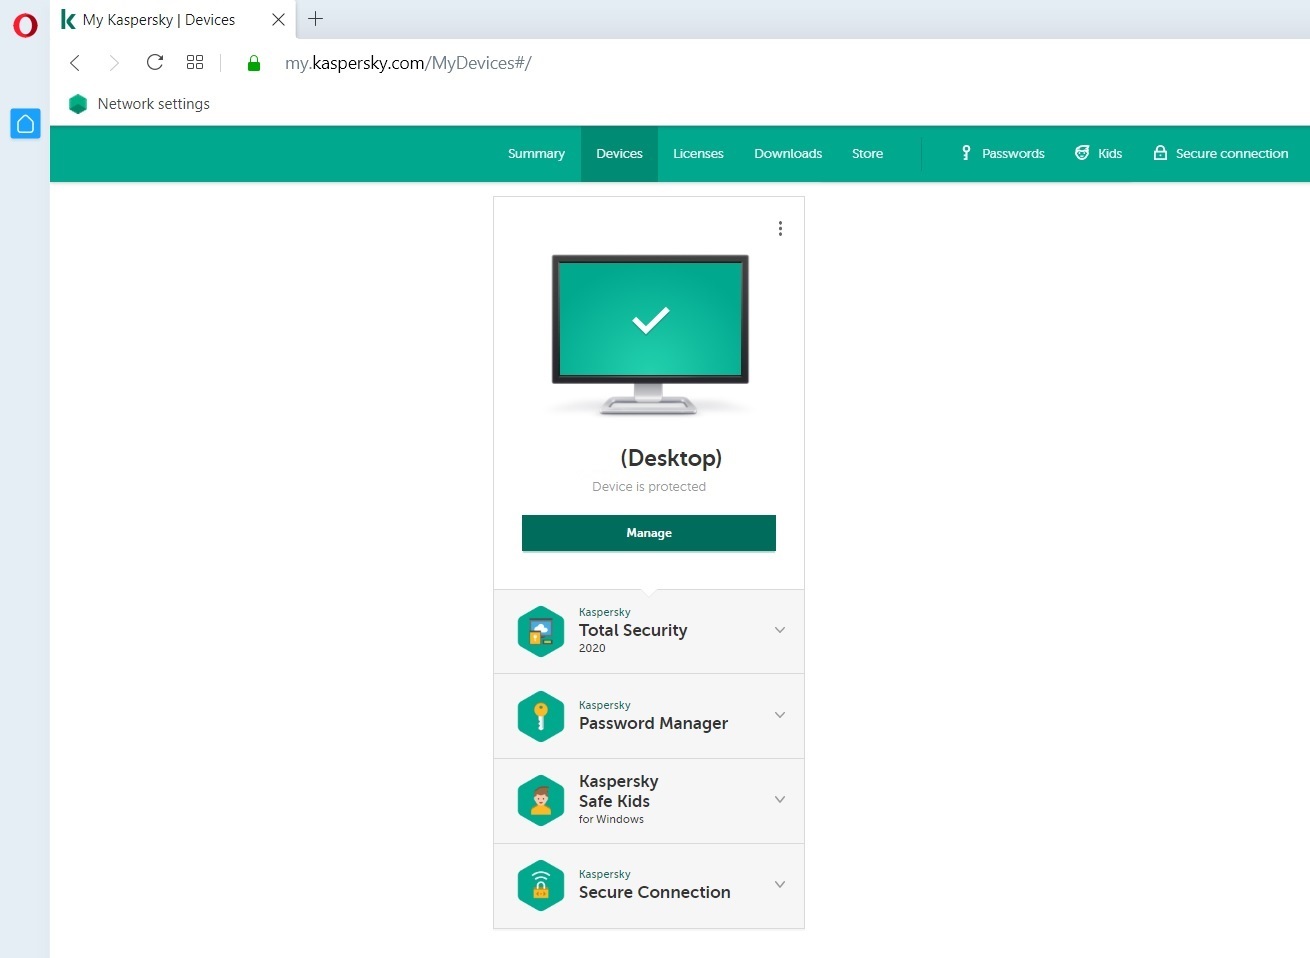Click the Kaspersky Safe Kids label
The width and height of the screenshot is (1310, 958).
618,799
